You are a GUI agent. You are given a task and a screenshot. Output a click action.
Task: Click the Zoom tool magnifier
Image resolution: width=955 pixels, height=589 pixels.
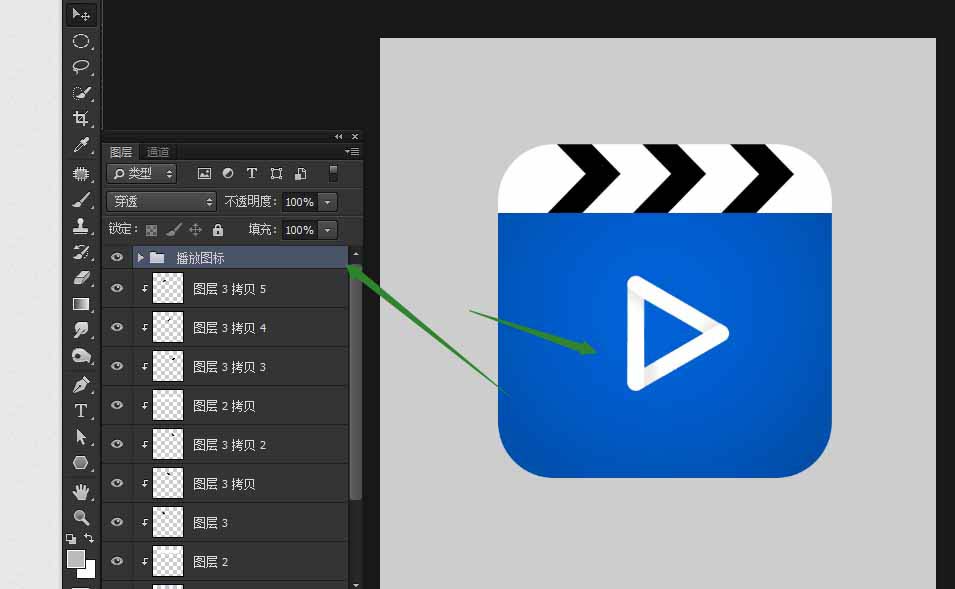point(81,517)
